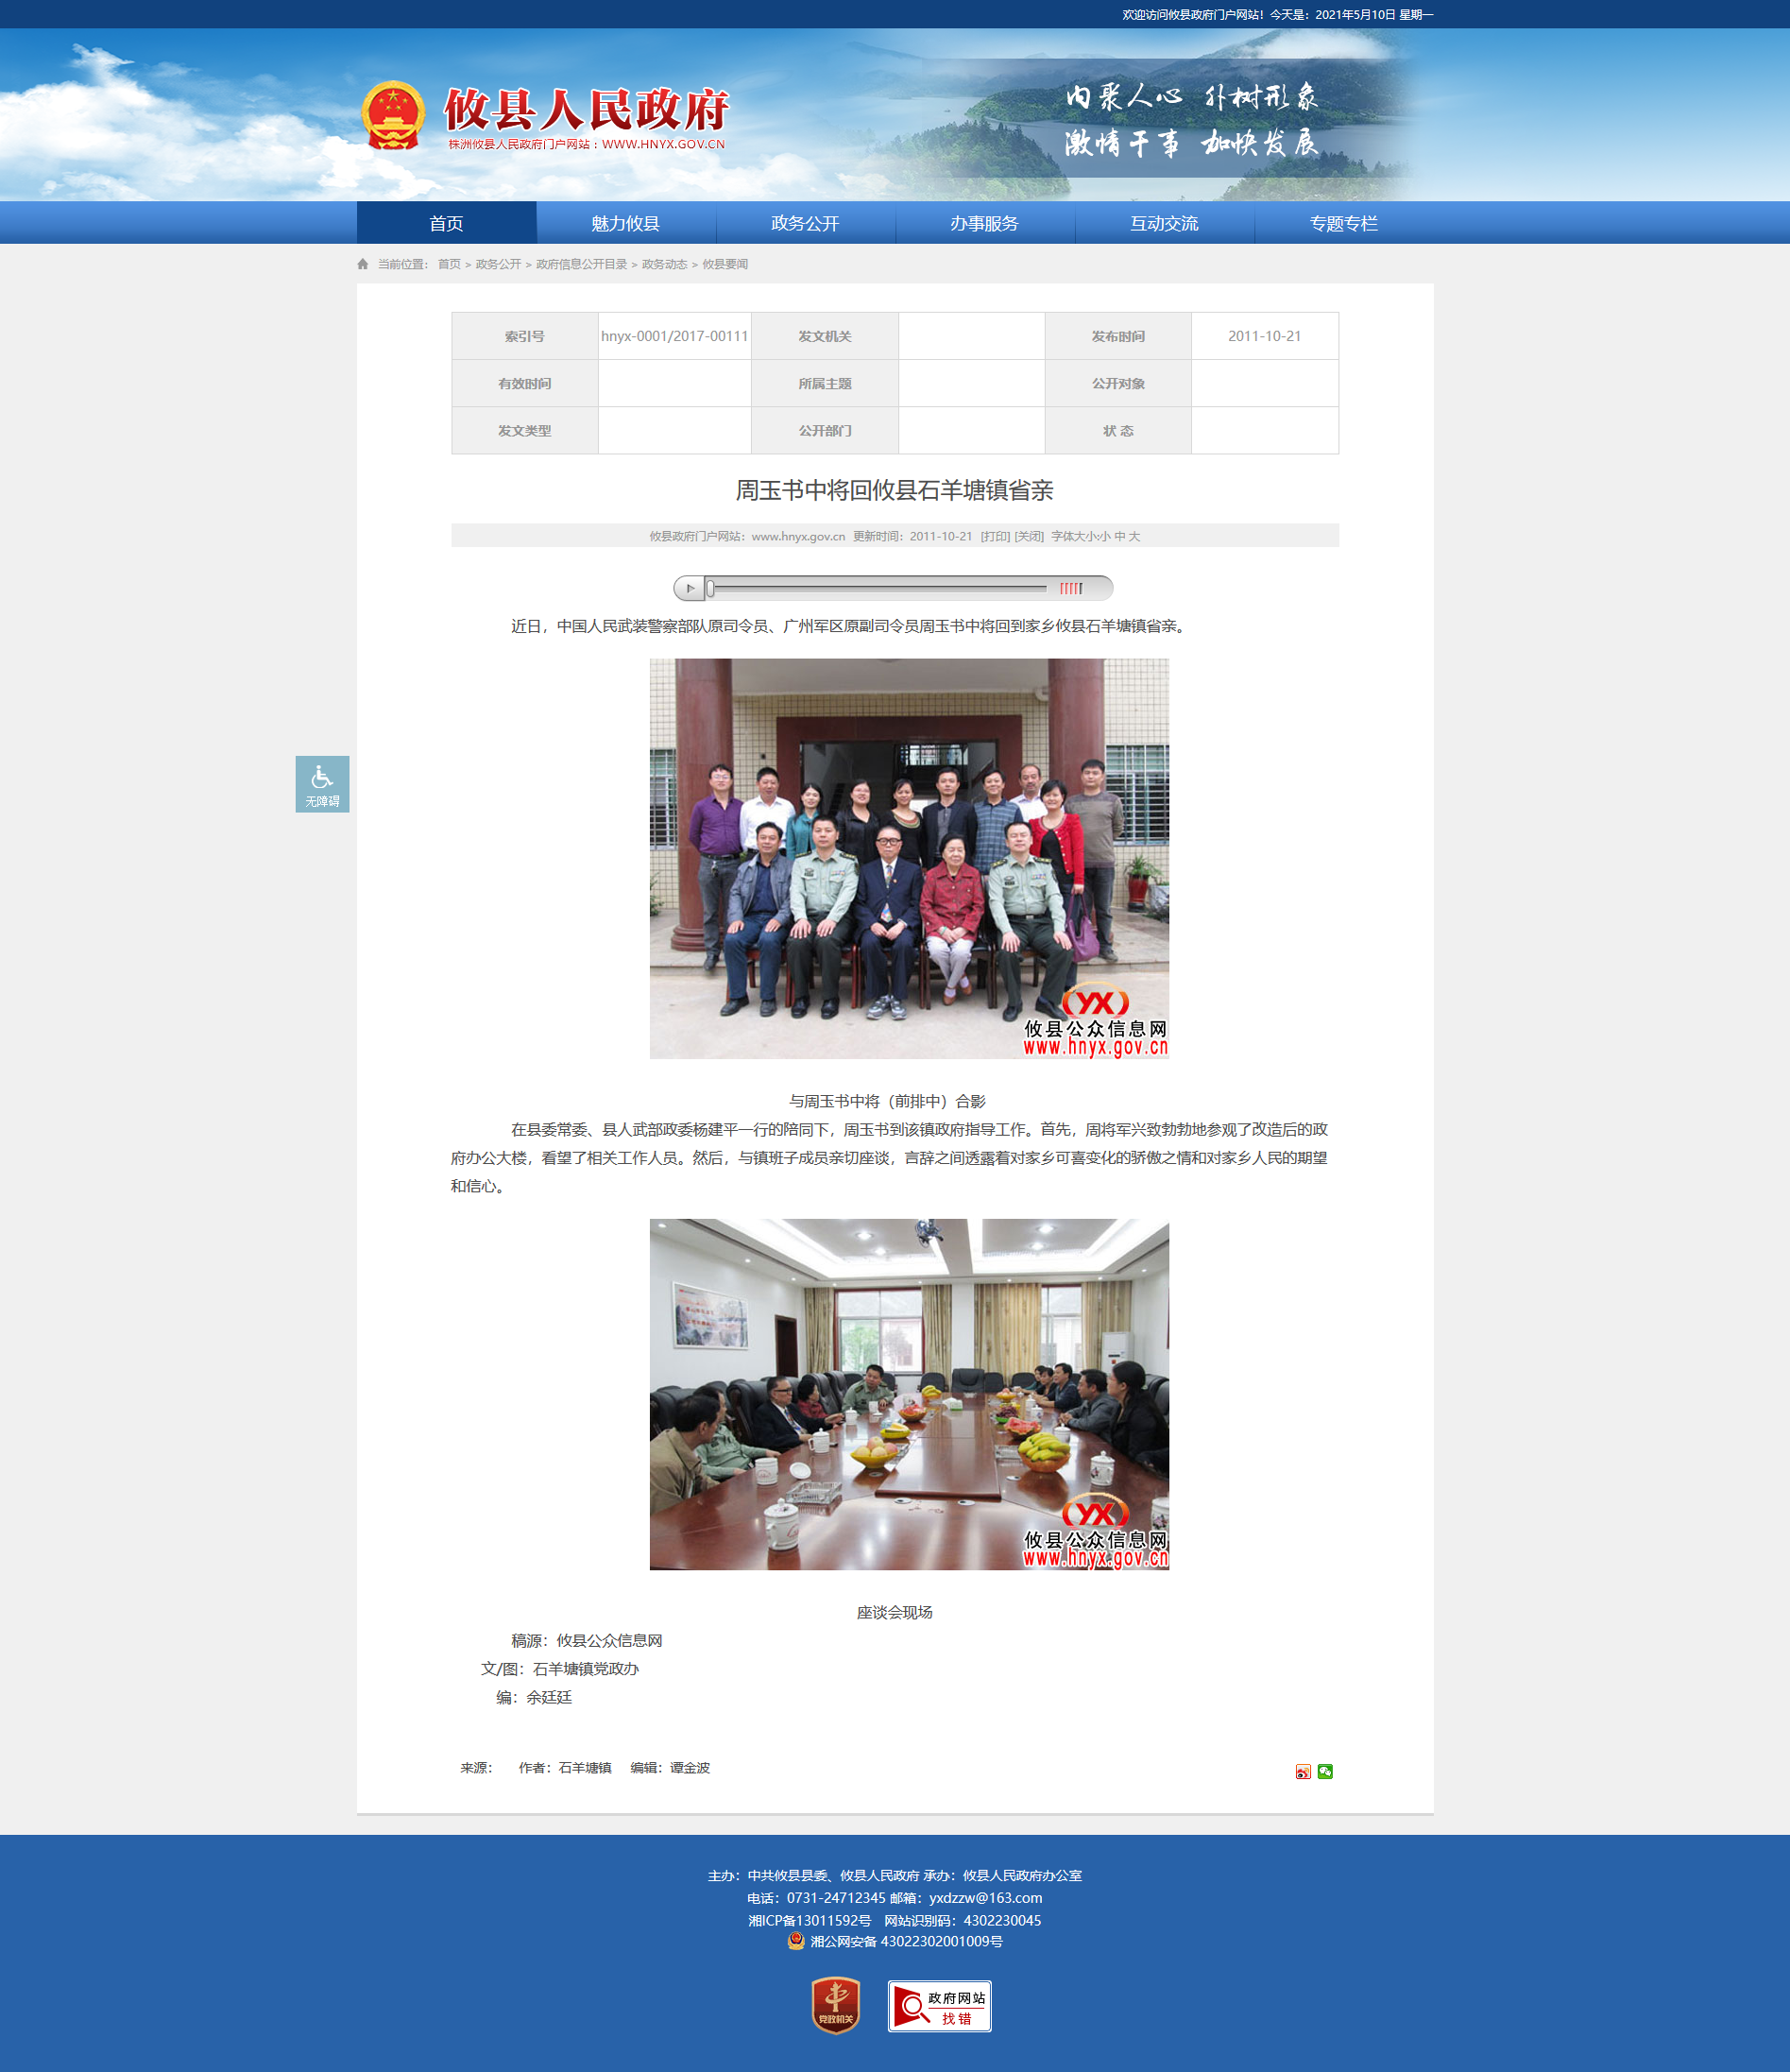Share article via the Weibo icon

(1303, 1771)
